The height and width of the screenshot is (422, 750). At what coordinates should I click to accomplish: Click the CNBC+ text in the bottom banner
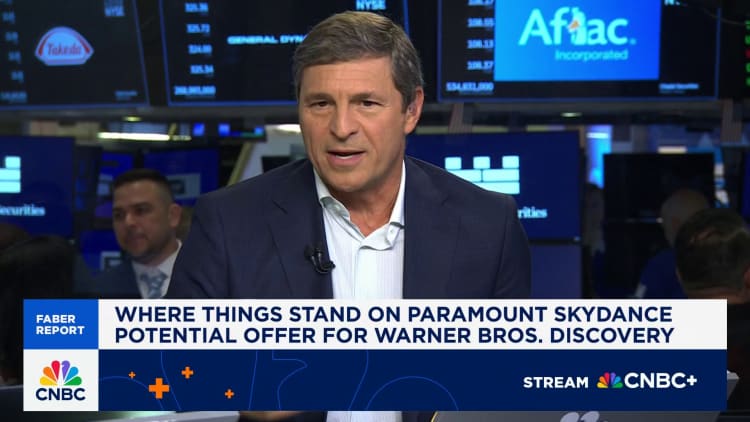[661, 381]
